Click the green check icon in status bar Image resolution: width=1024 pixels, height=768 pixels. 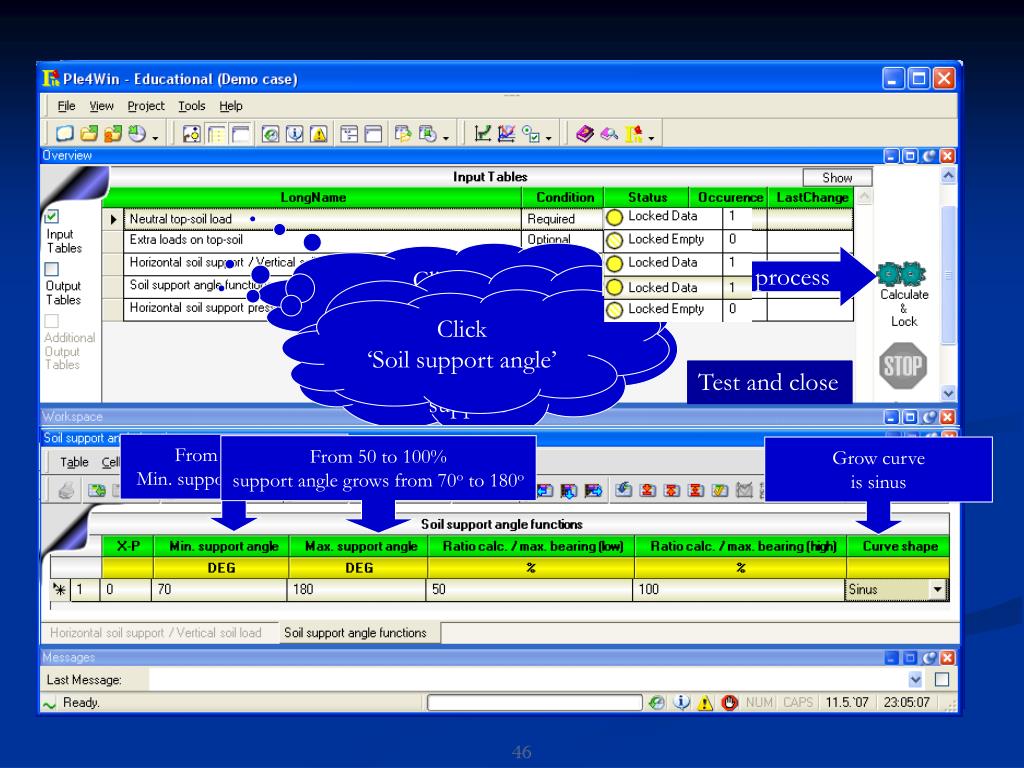pos(657,703)
